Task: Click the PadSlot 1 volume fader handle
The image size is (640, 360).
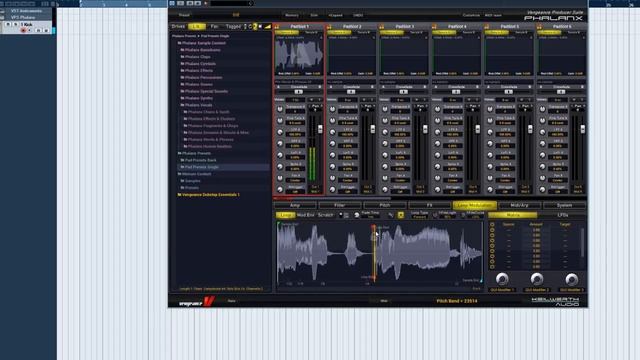Action: click(320, 129)
